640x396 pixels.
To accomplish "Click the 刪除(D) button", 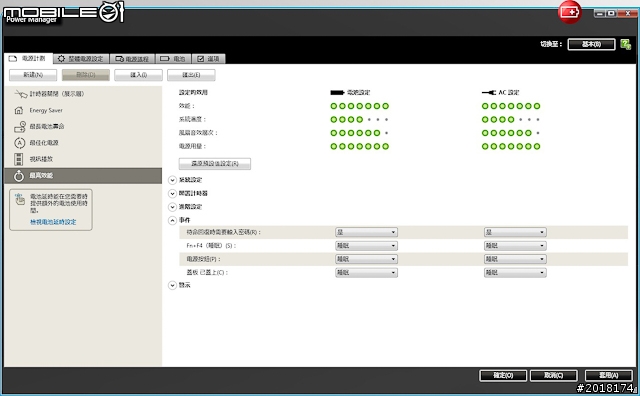I will coord(86,75).
